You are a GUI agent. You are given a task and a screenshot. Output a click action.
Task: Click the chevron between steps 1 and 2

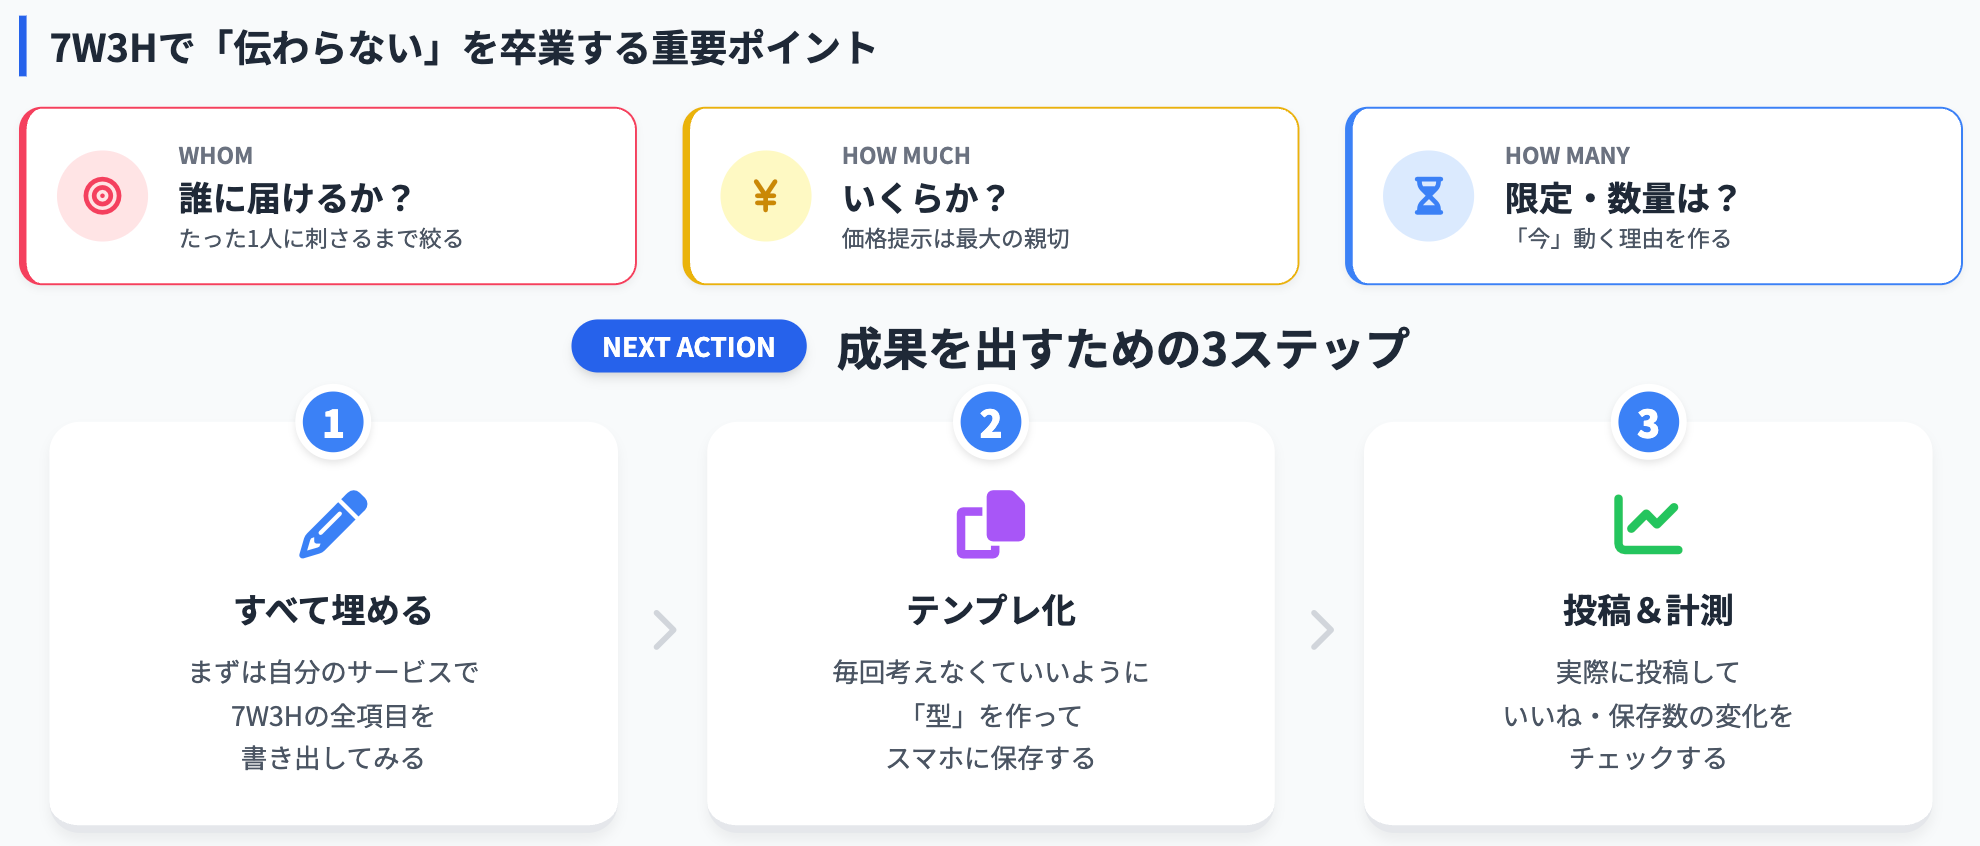pyautogui.click(x=664, y=630)
